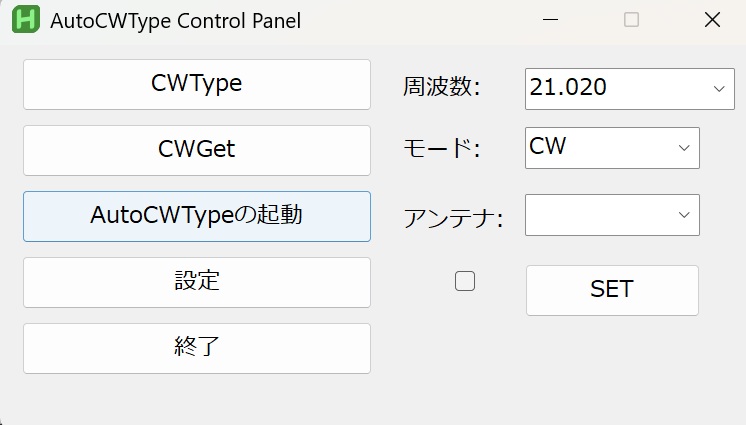This screenshot has width=746, height=425.
Task: Apply values with the SET button
Action: click(x=612, y=290)
